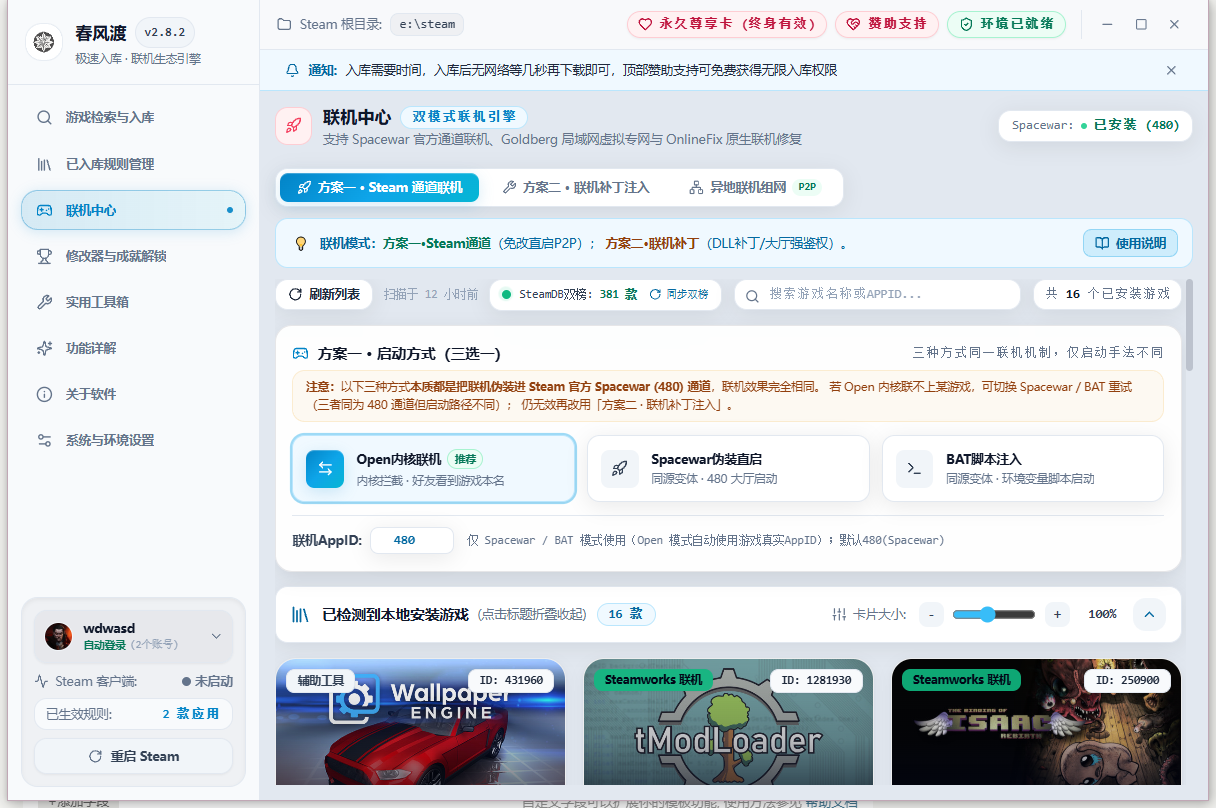The image size is (1216, 808).
Task: Increase card size with plus button
Action: [1057, 614]
